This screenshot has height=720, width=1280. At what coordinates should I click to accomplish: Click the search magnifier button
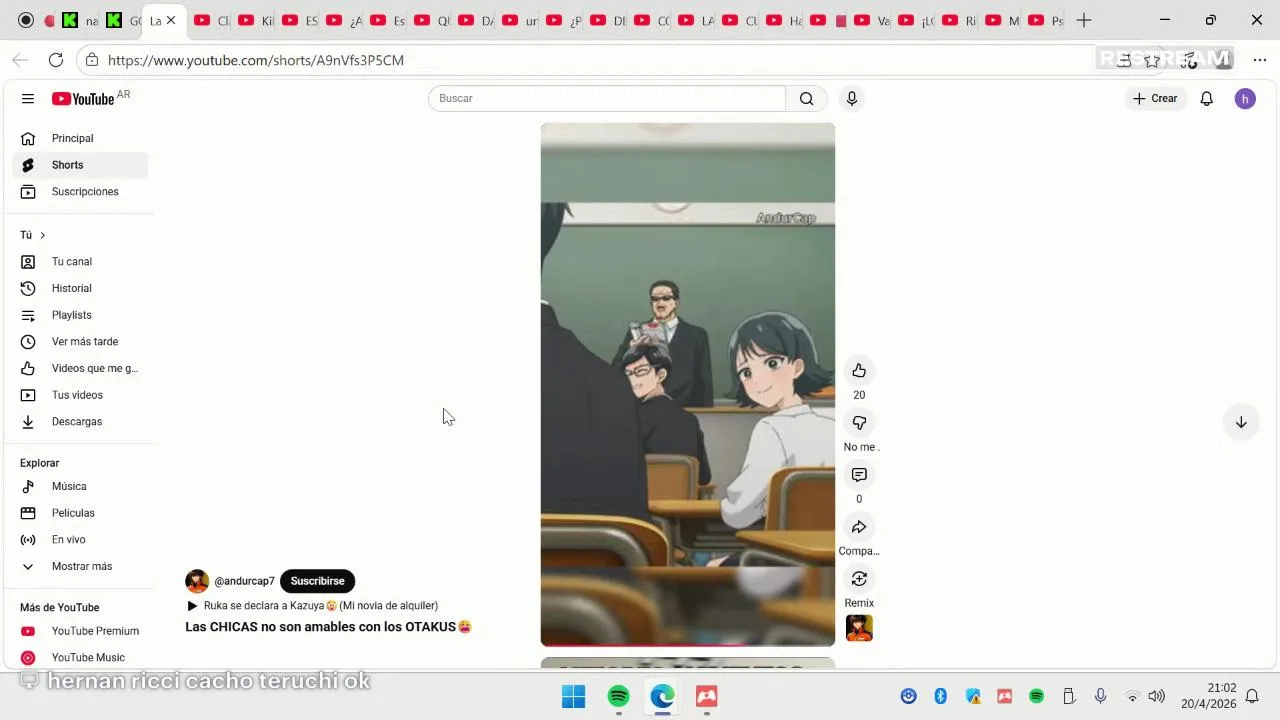(x=806, y=98)
